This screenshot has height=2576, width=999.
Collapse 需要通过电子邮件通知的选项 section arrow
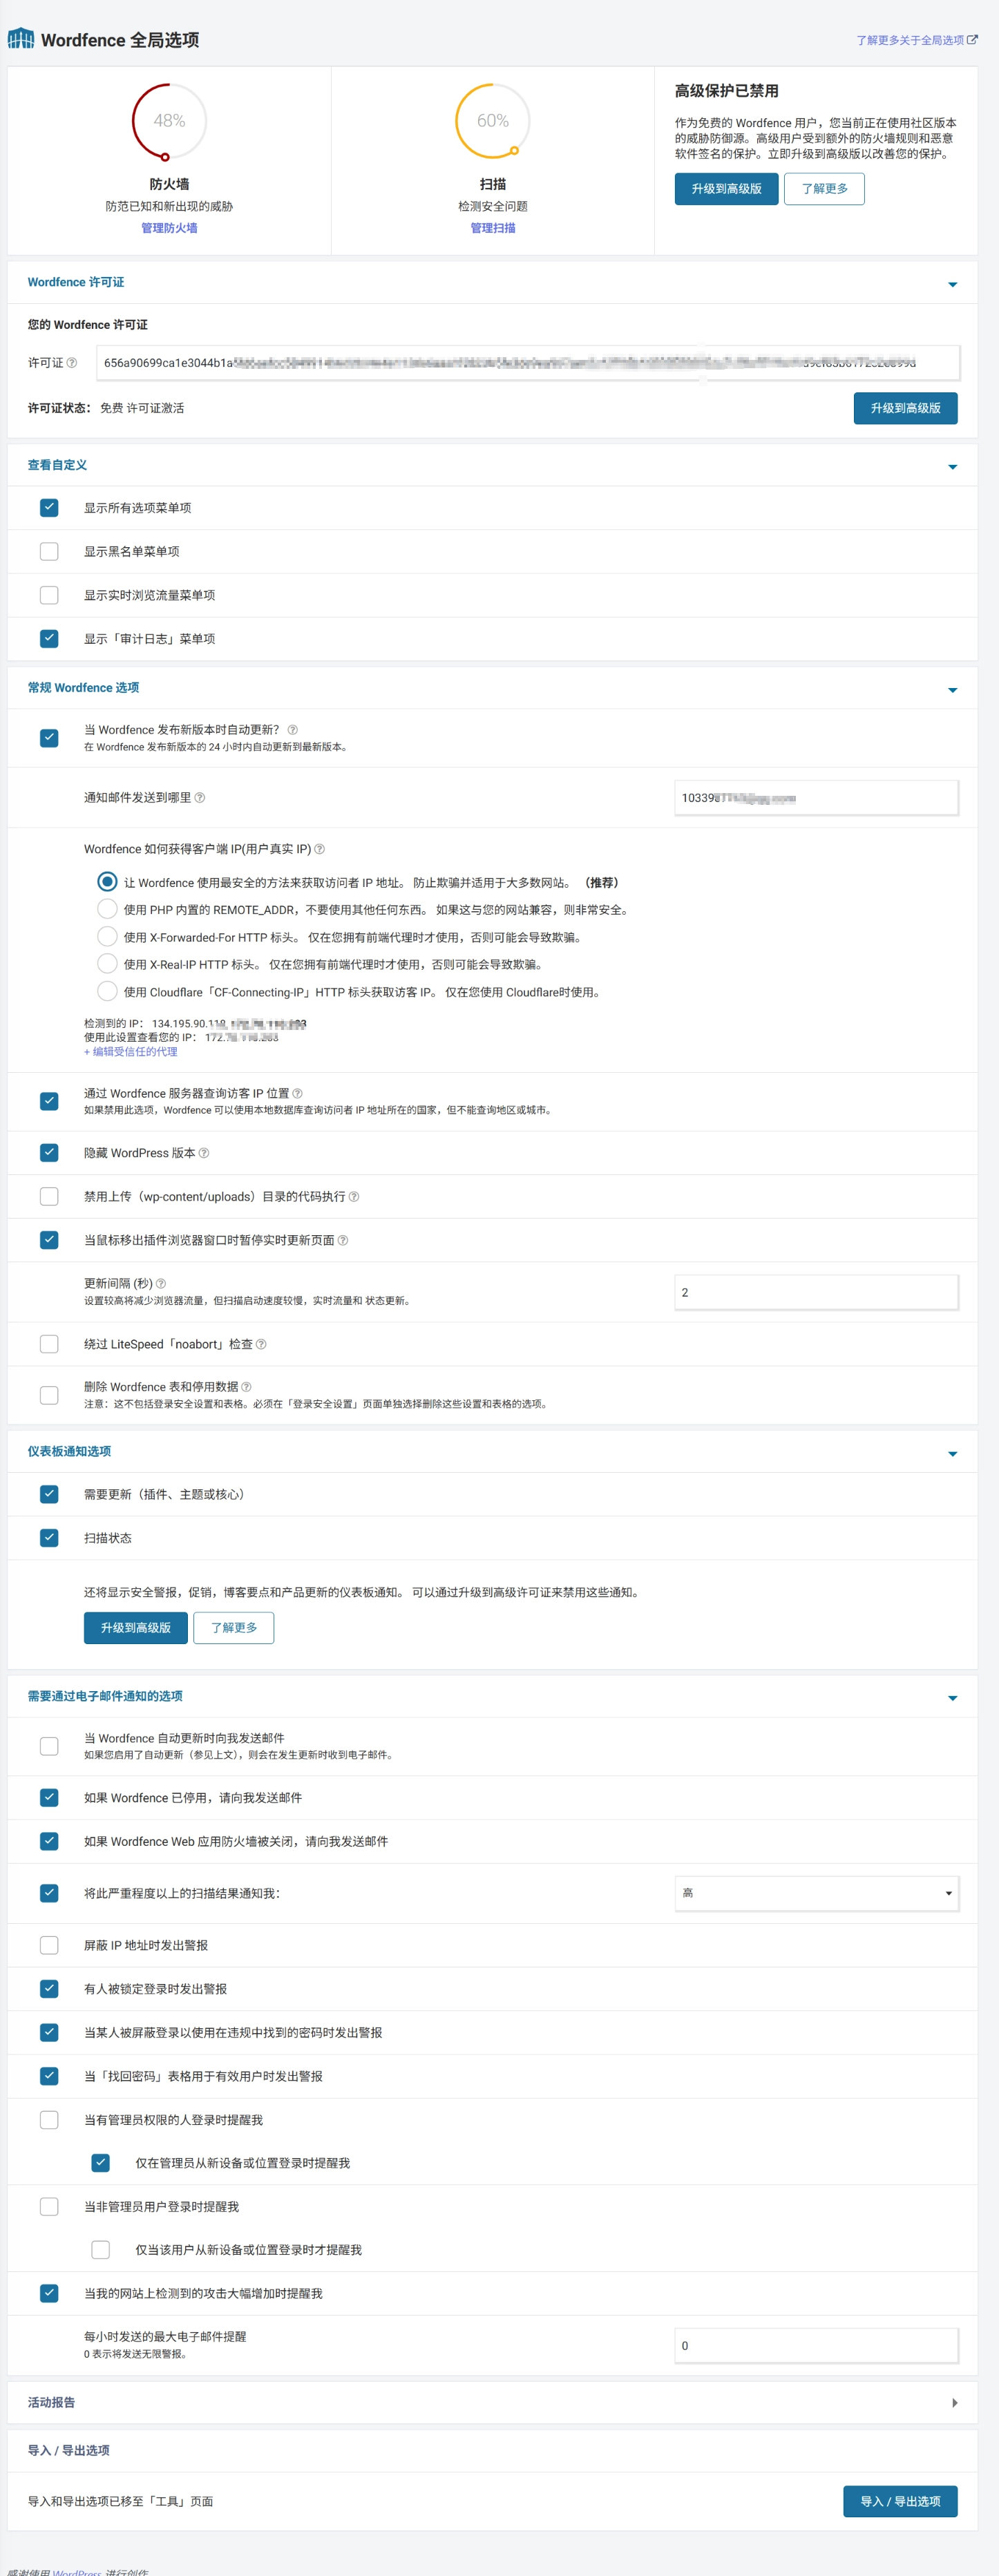pyautogui.click(x=952, y=1699)
